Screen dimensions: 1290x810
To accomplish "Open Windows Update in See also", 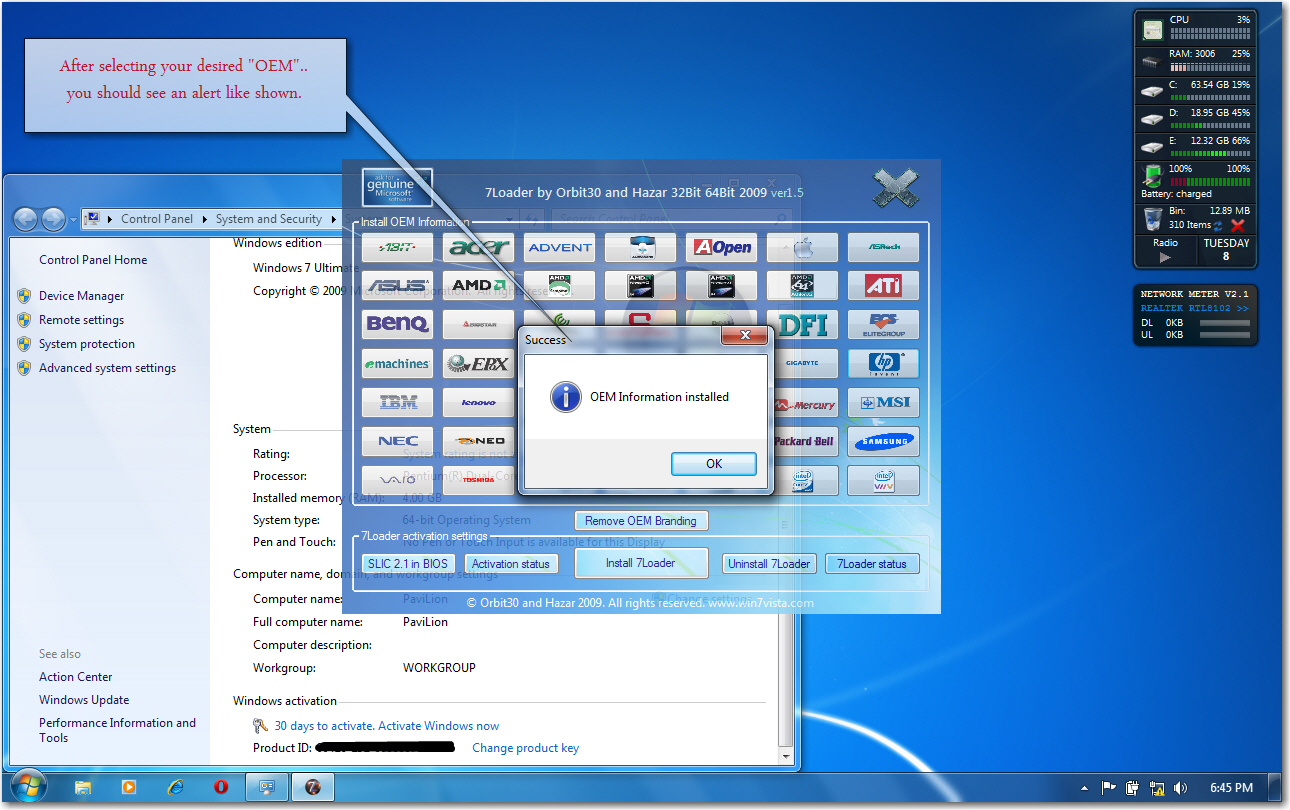I will click(84, 700).
